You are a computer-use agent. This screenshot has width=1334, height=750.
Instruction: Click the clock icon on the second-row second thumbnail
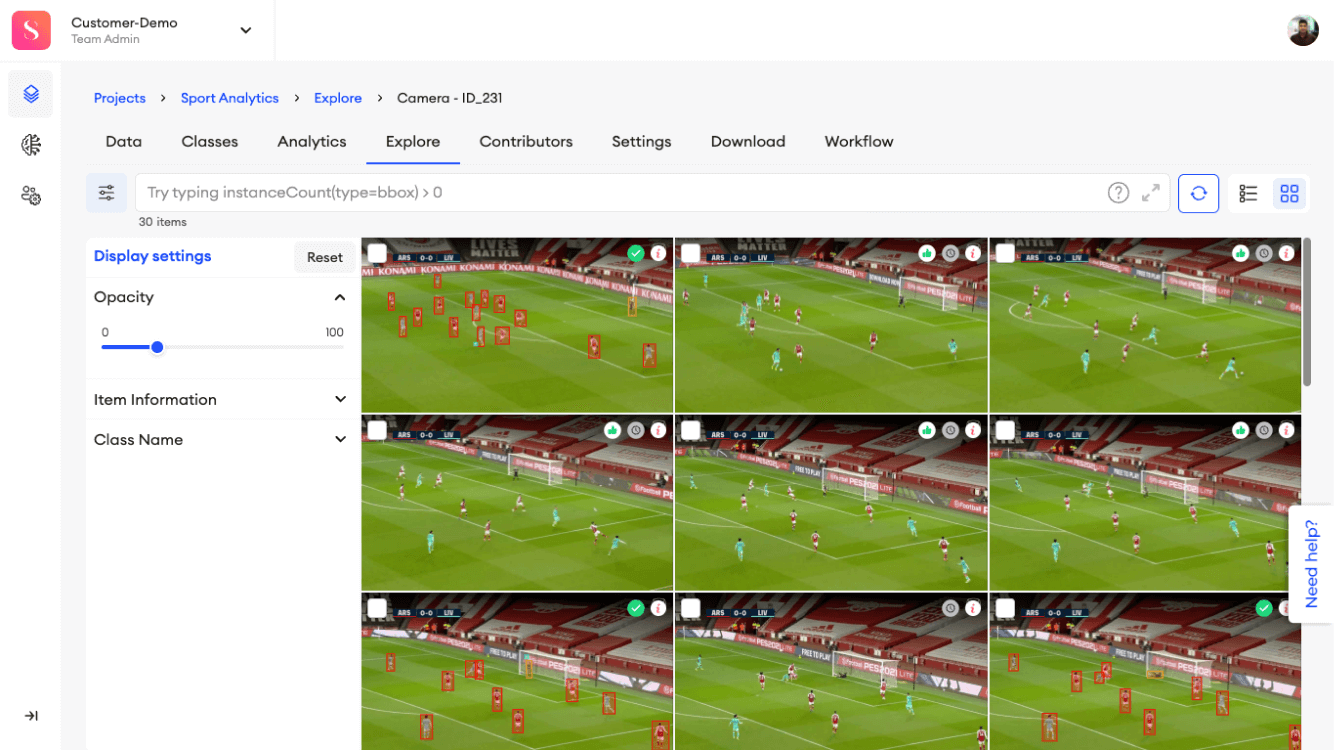(950, 430)
